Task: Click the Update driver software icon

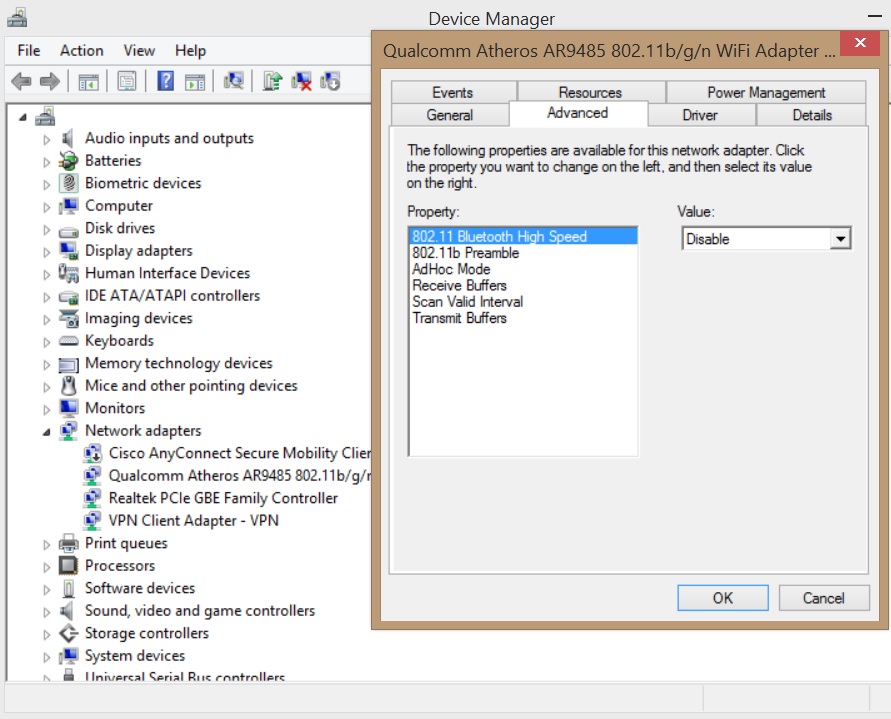Action: [x=272, y=81]
